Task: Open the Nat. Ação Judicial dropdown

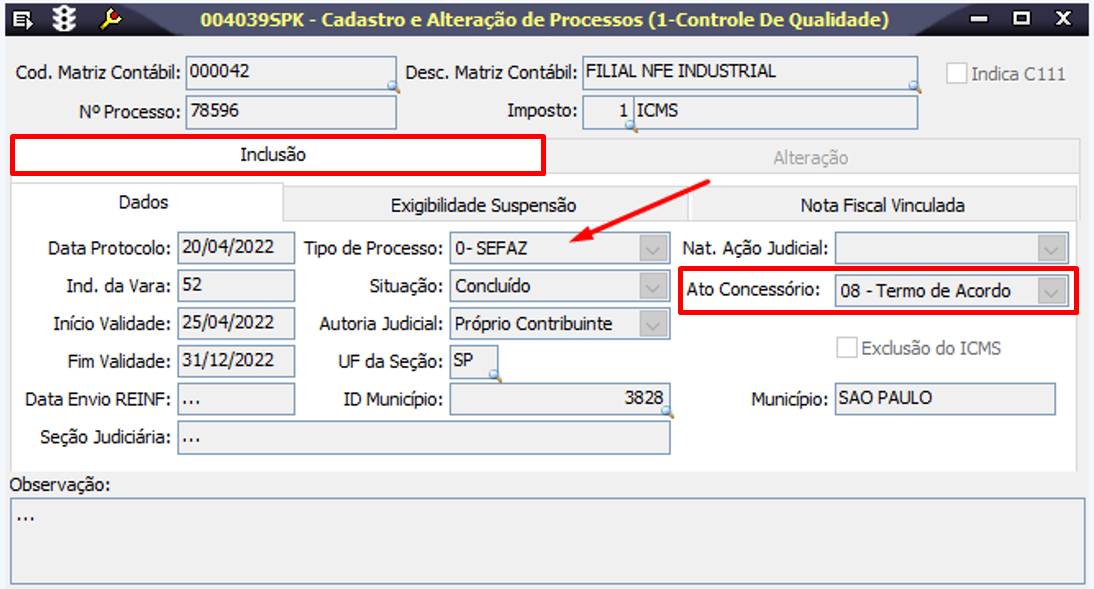Action: coord(1052,248)
